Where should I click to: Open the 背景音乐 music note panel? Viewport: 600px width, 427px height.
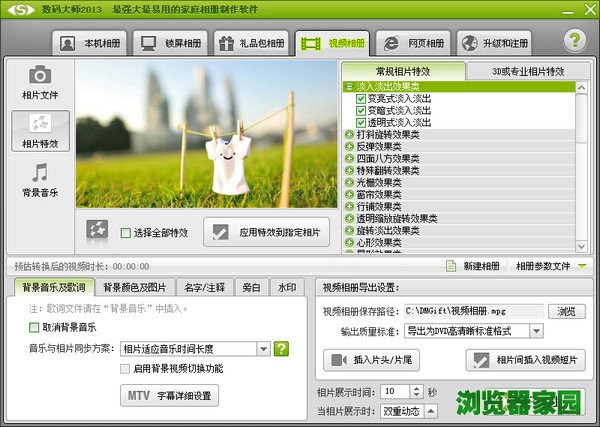pyautogui.click(x=40, y=180)
